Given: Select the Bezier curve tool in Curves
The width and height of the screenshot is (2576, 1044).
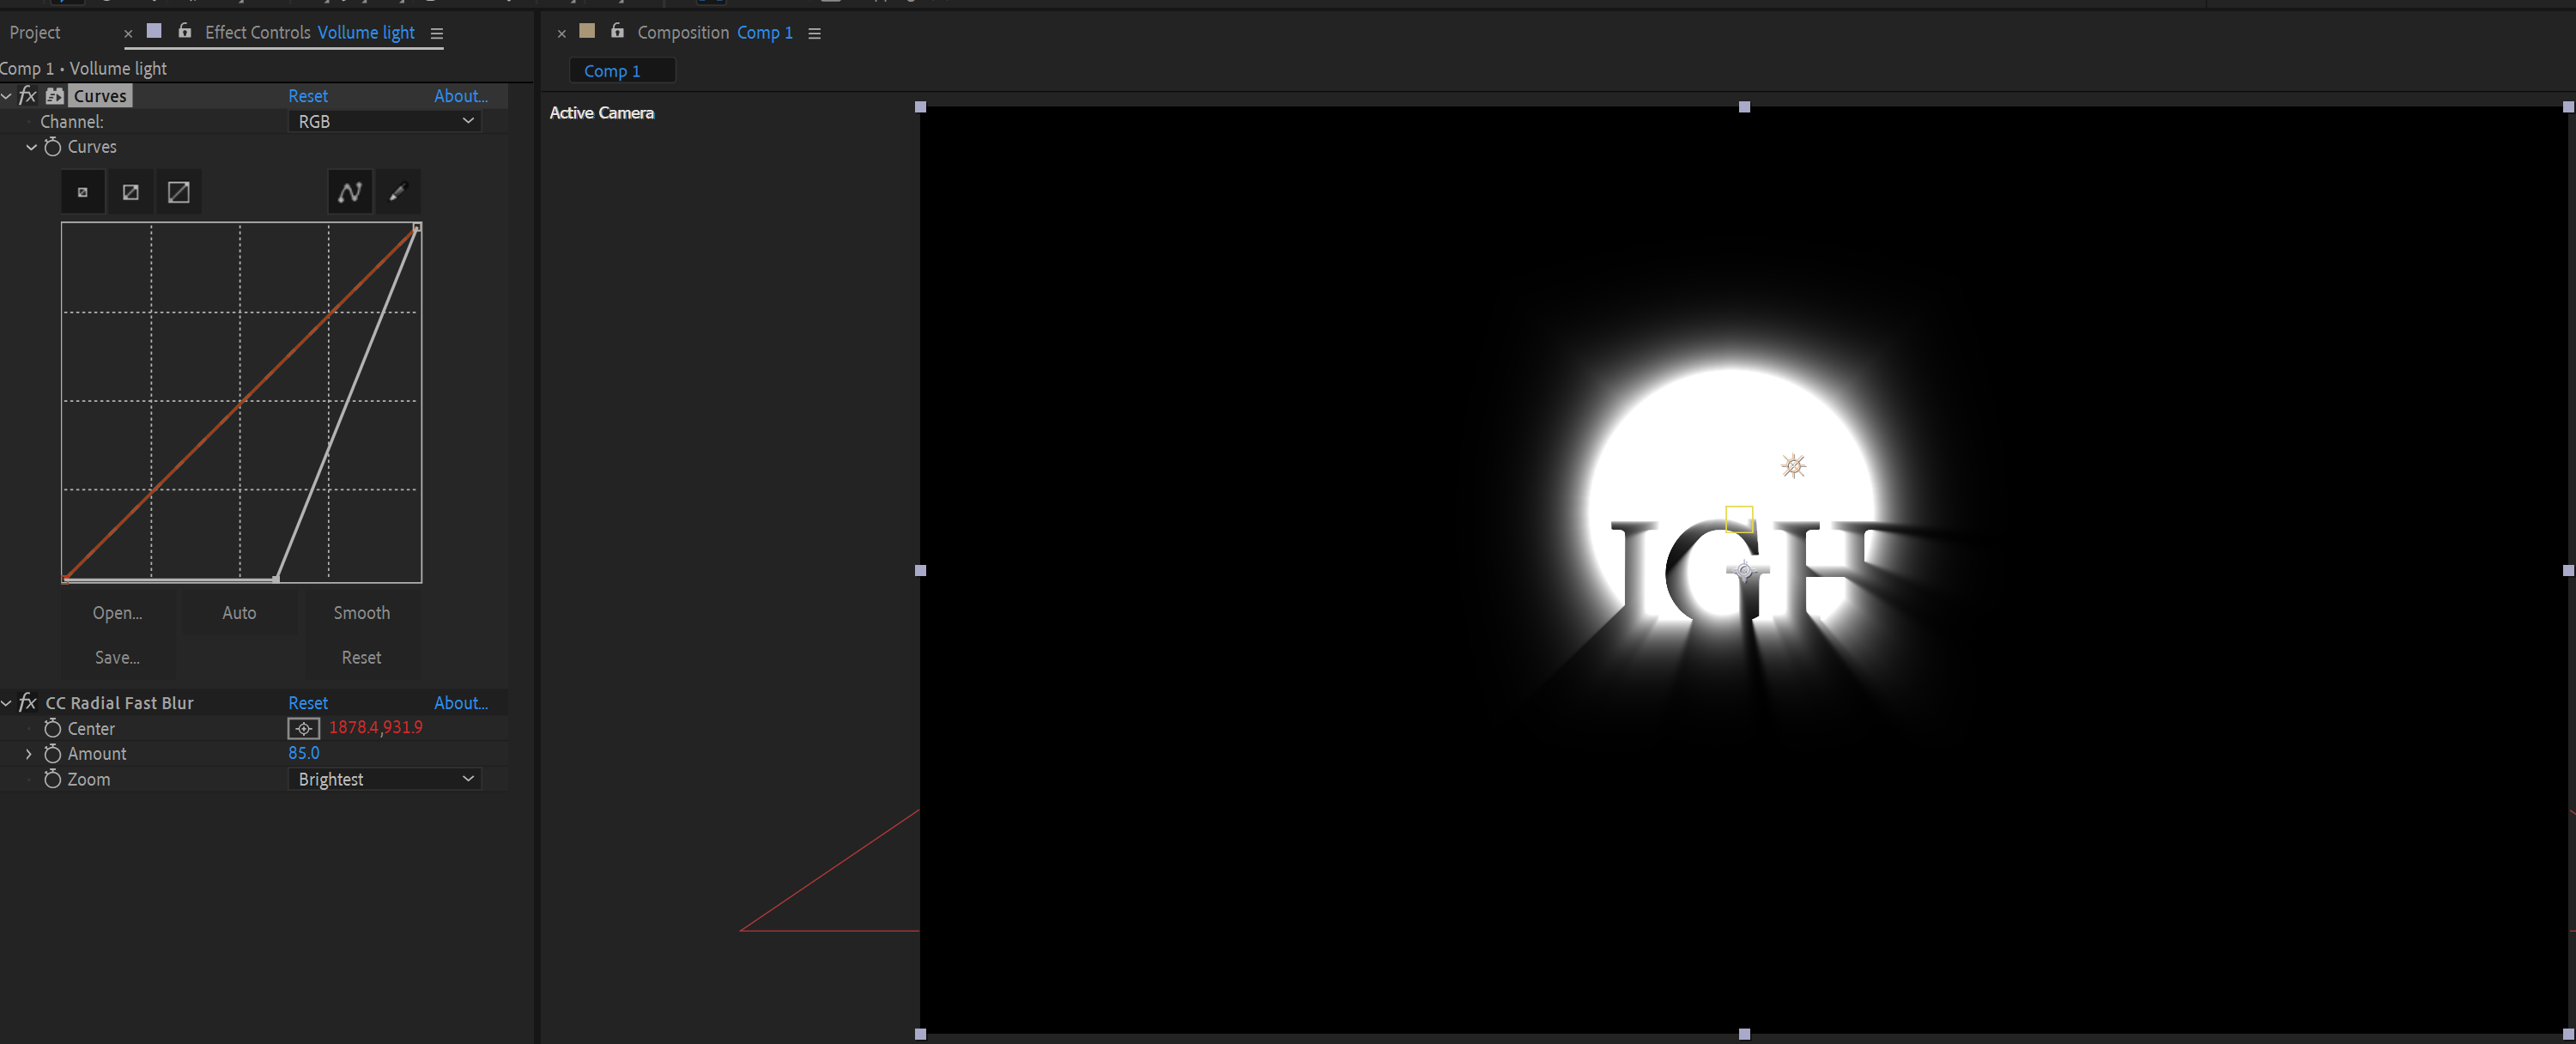Looking at the screenshot, I should (349, 191).
